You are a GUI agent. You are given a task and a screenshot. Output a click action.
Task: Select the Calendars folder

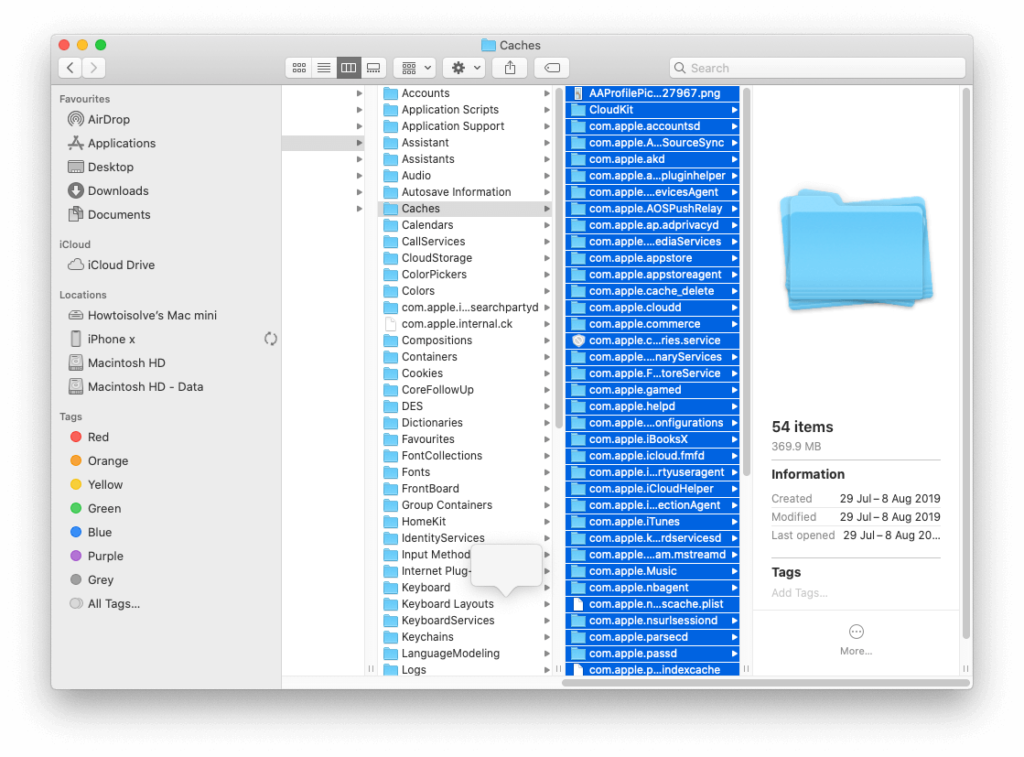(x=465, y=225)
